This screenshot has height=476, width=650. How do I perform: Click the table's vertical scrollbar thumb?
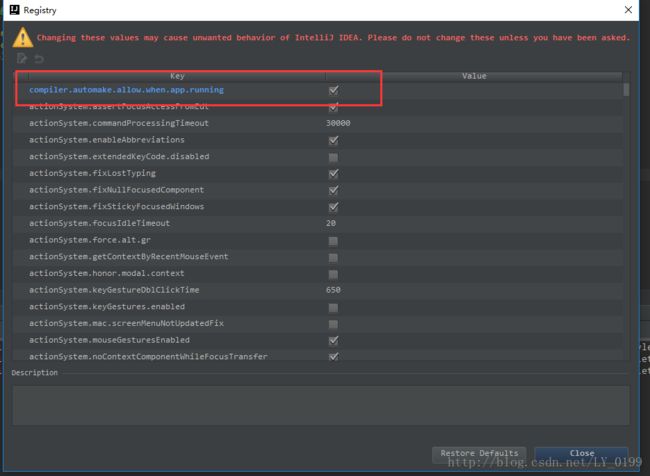[x=626, y=90]
